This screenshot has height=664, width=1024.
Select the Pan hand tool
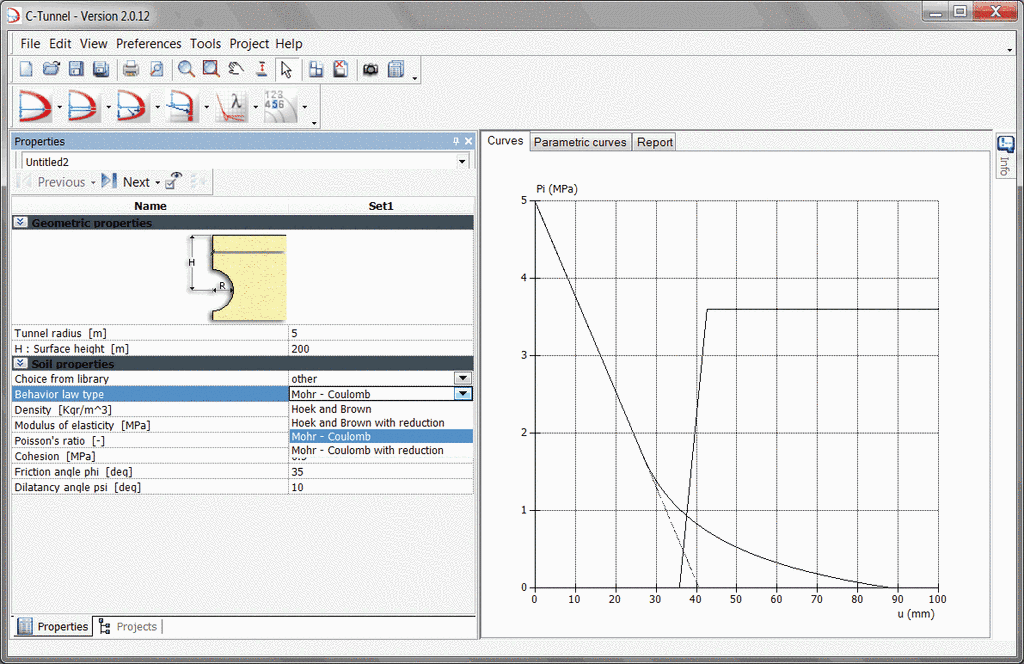tap(236, 69)
